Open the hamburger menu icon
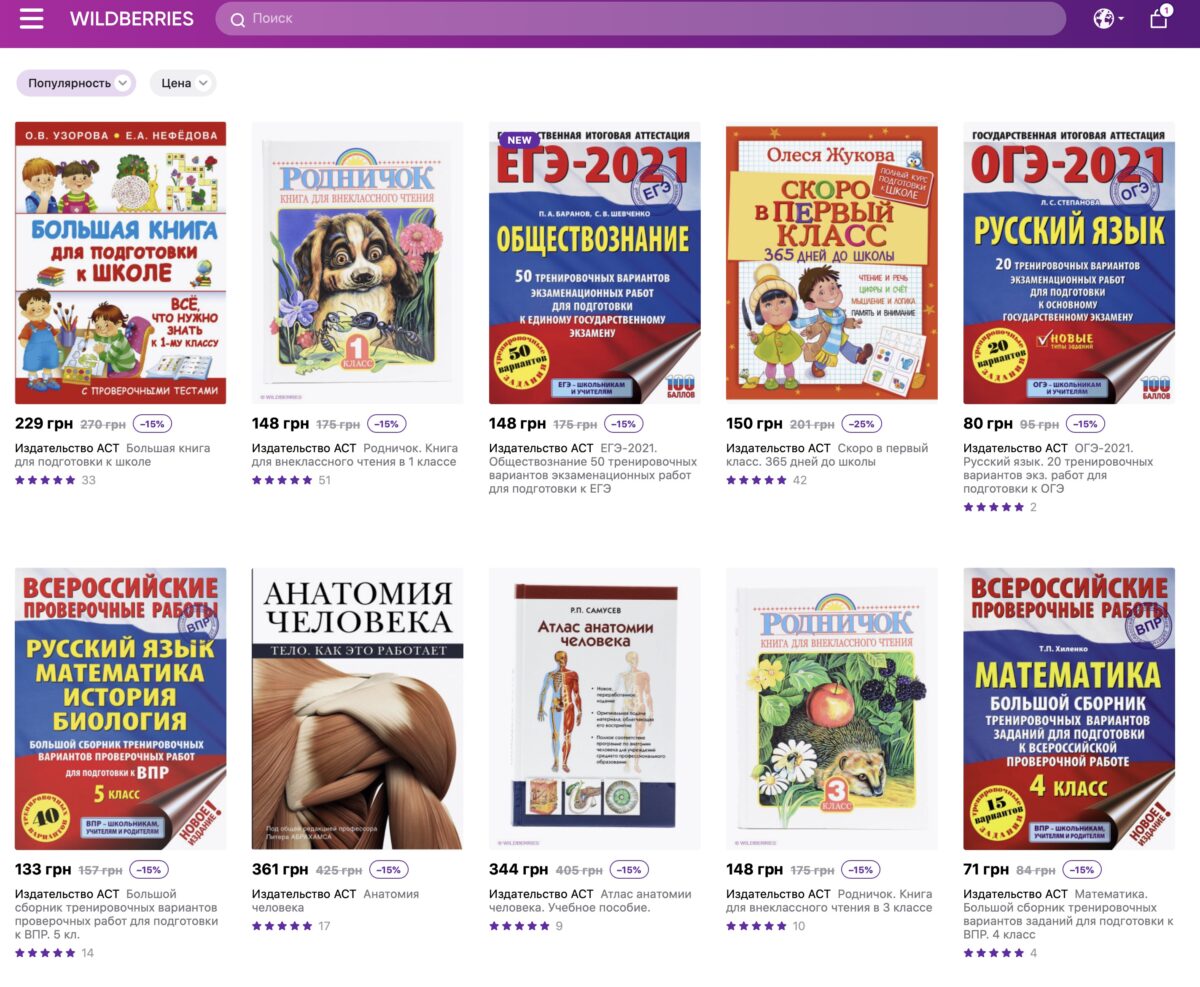1200x987 pixels. pos(32,19)
